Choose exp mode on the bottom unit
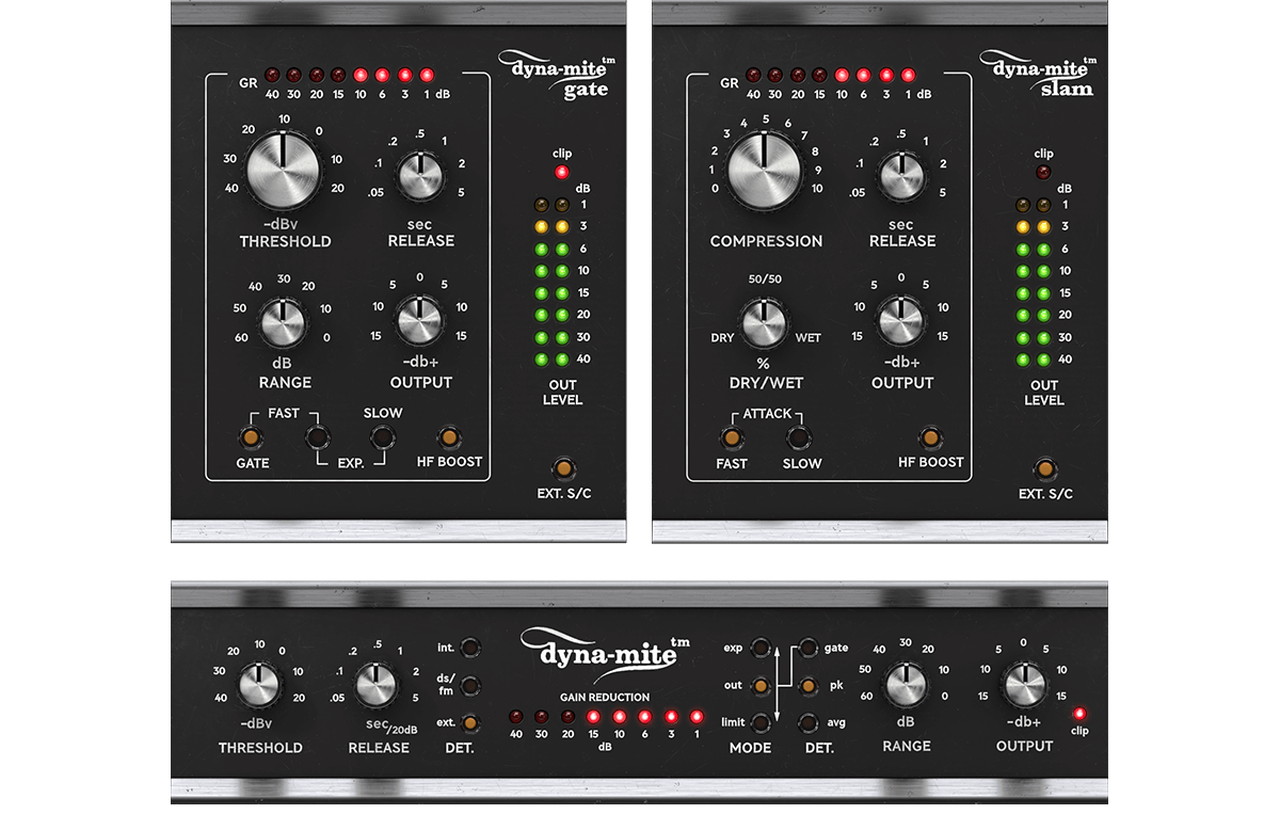The width and height of the screenshot is (1280, 814). (761, 648)
